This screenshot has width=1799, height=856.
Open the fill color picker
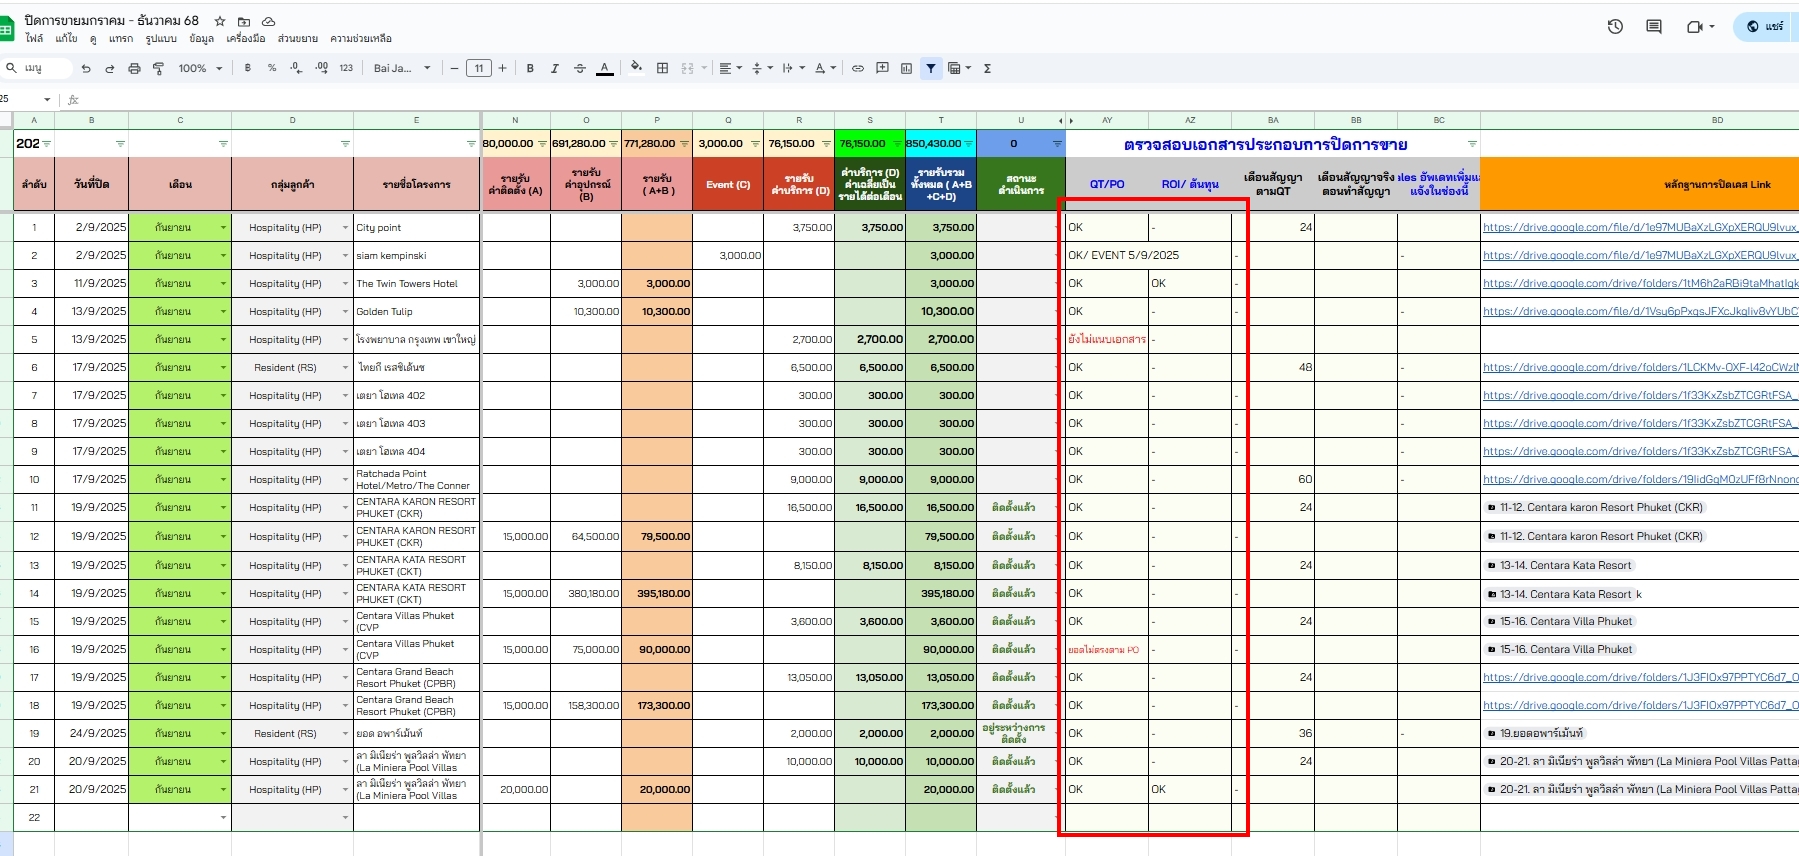[636, 68]
